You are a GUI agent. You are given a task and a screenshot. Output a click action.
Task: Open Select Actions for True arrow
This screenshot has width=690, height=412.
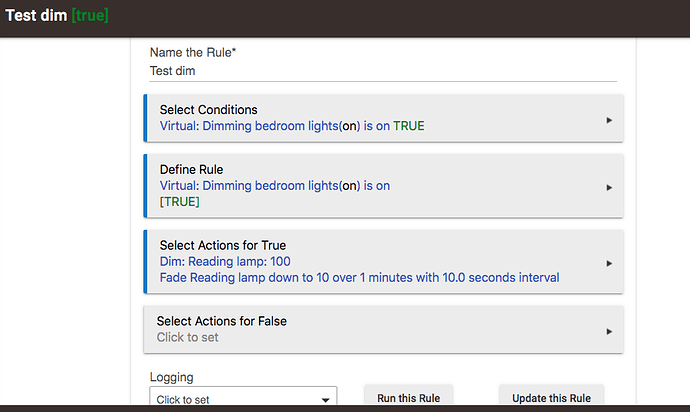point(609,263)
